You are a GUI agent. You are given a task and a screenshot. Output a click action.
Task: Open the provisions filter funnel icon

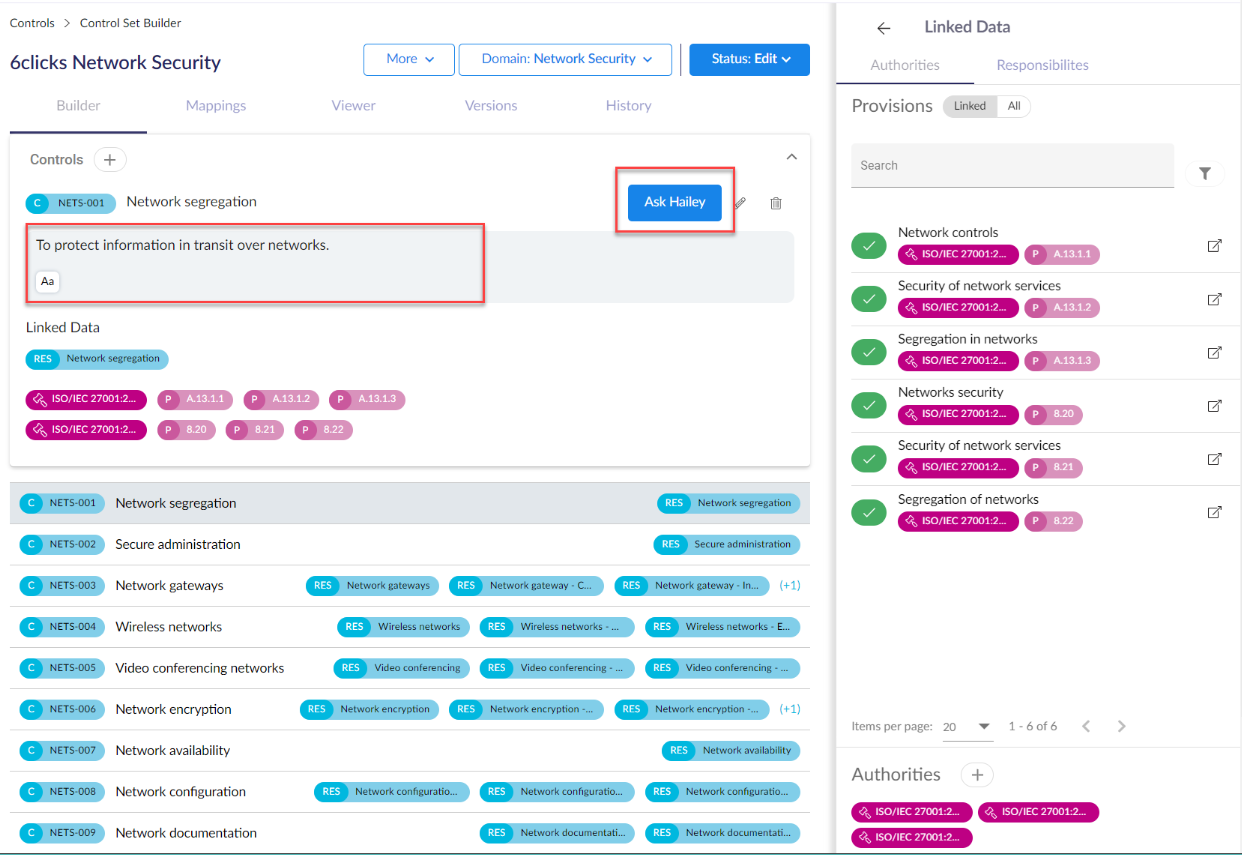coord(1205,174)
